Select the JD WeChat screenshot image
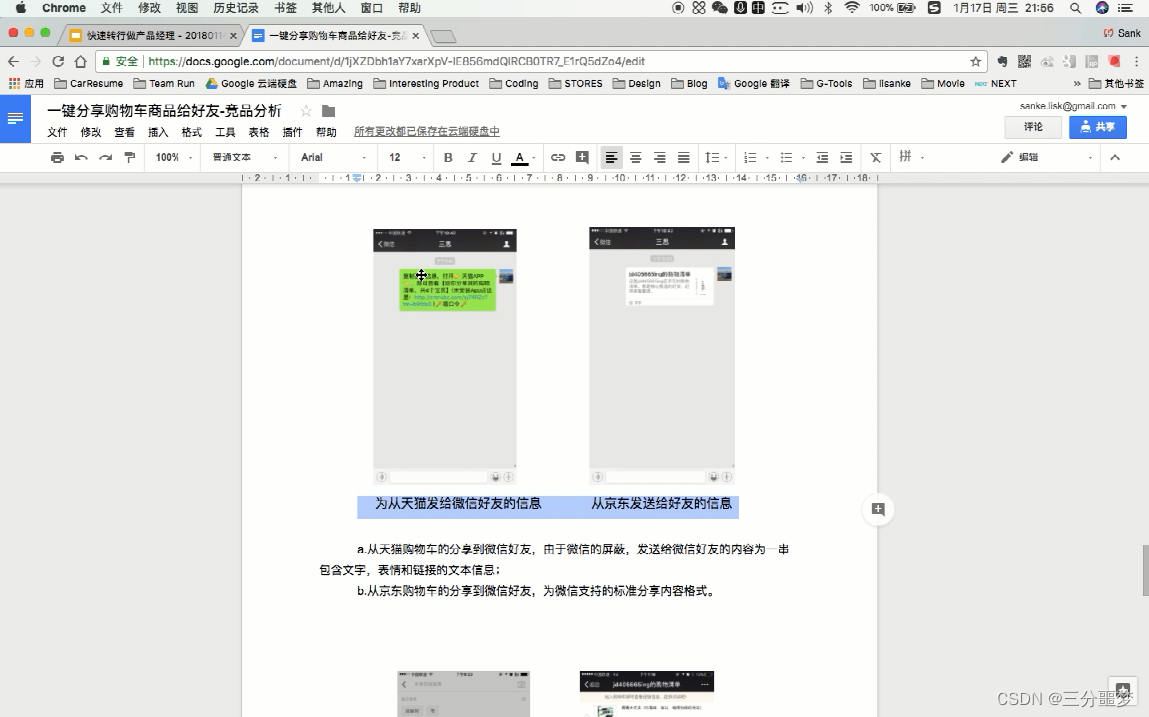 (x=662, y=356)
